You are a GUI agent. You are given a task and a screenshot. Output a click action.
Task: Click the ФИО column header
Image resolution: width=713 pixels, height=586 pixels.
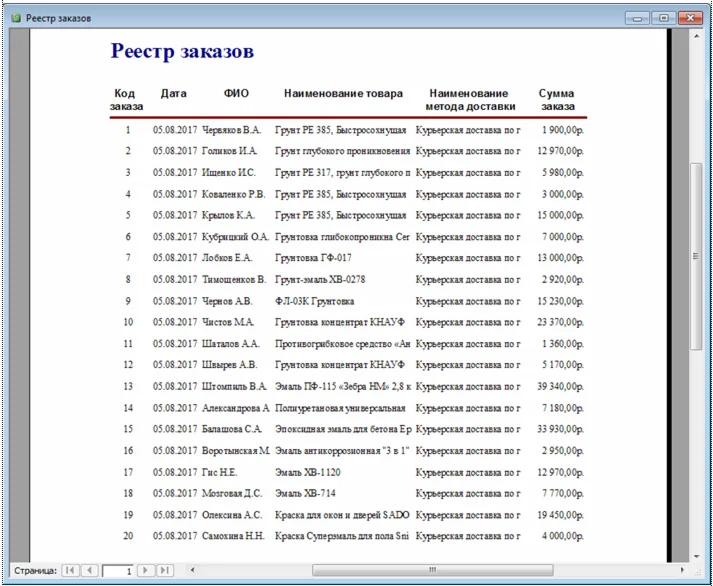236,93
